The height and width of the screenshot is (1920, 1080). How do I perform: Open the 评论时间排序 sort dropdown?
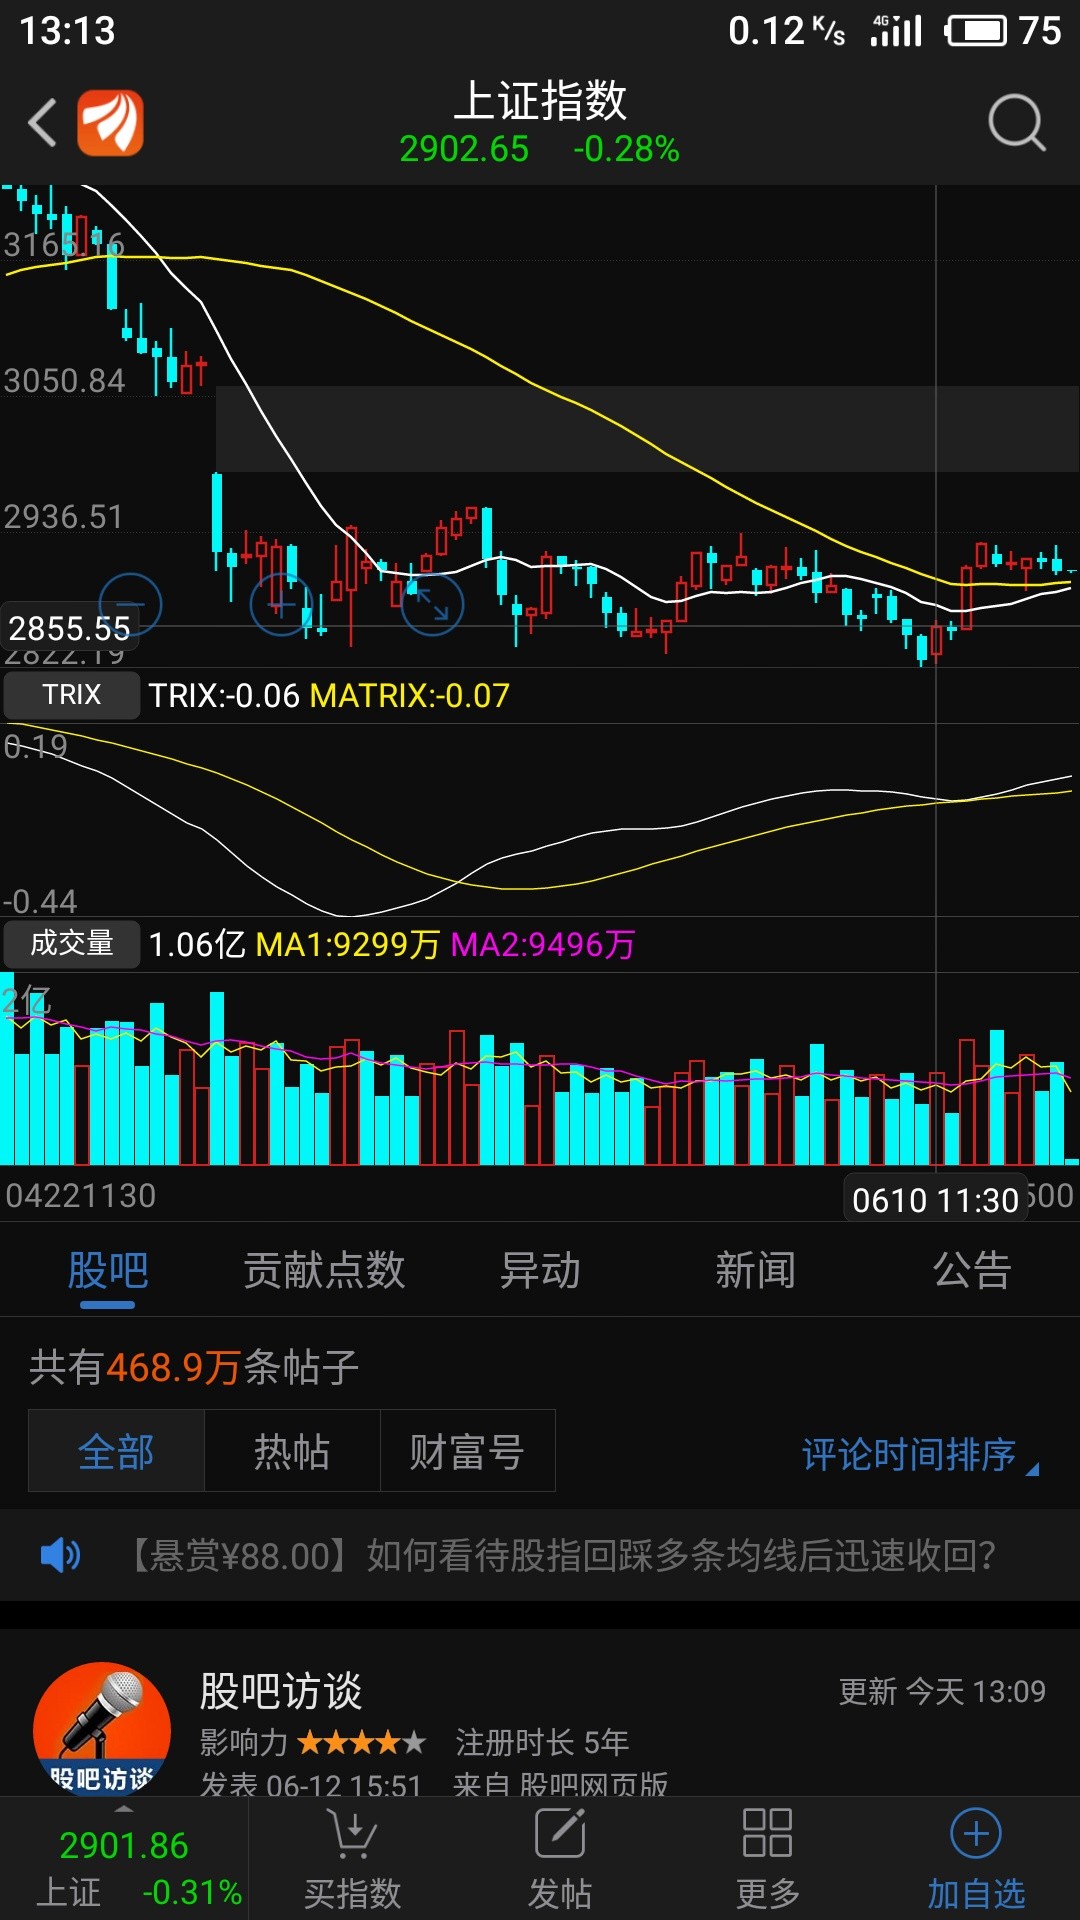[920, 1455]
